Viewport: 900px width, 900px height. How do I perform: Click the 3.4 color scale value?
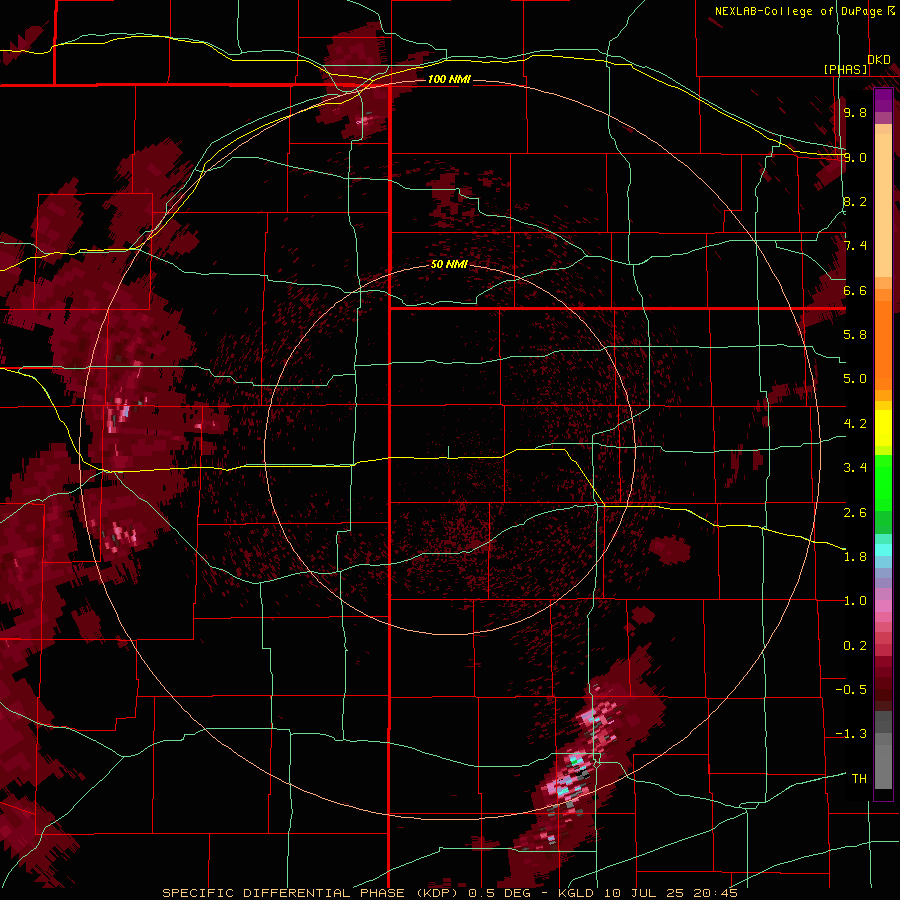pos(855,468)
